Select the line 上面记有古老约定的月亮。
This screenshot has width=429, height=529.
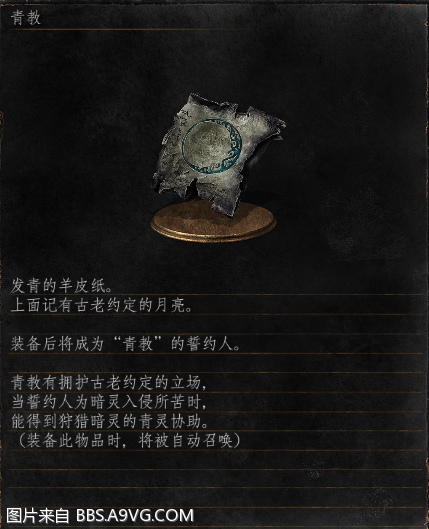point(102,305)
